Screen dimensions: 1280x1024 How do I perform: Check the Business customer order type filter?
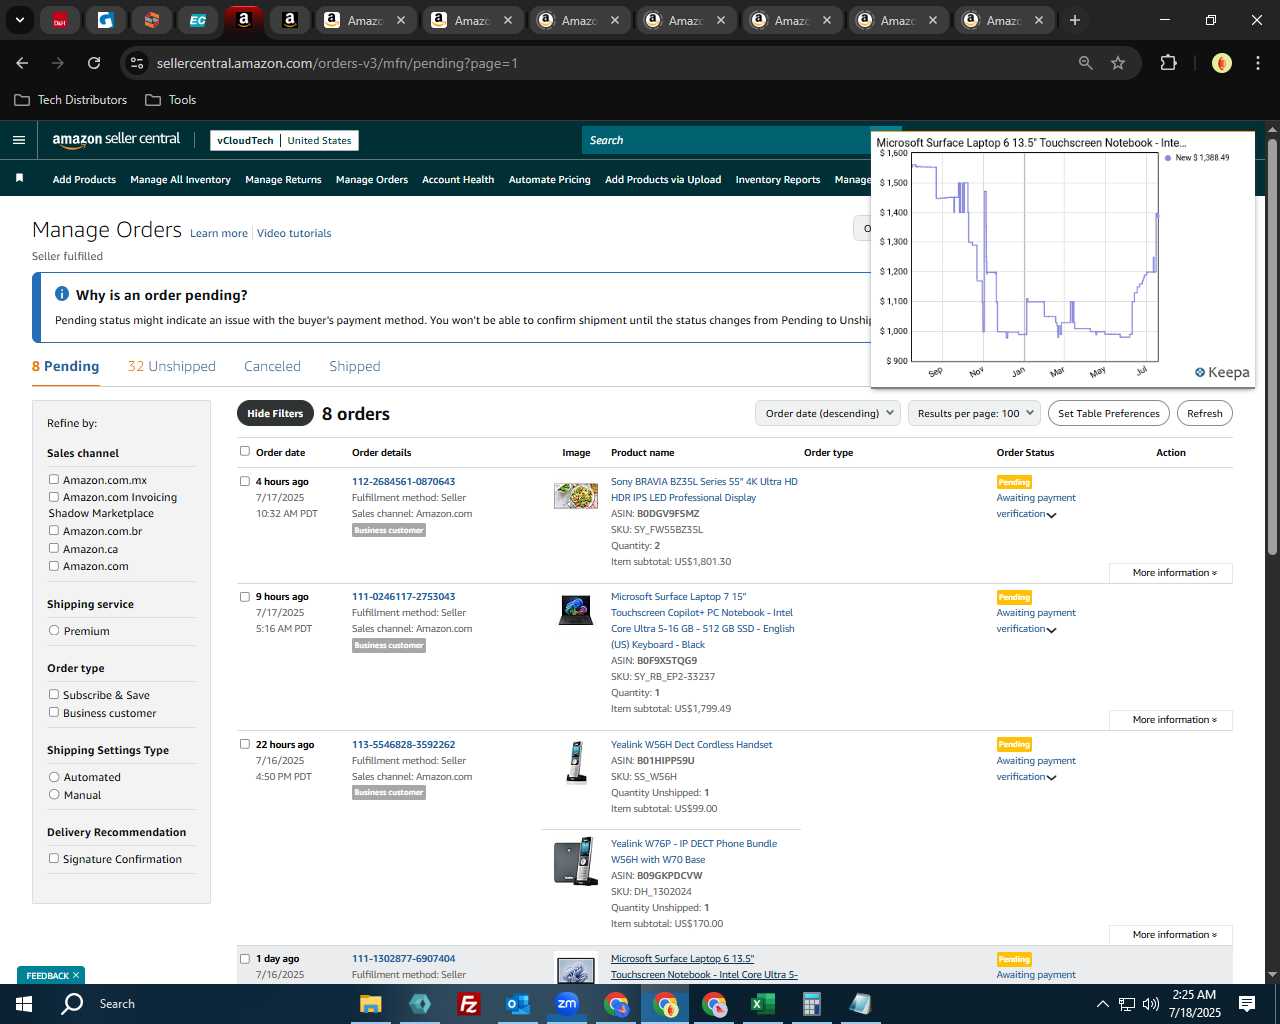click(54, 712)
